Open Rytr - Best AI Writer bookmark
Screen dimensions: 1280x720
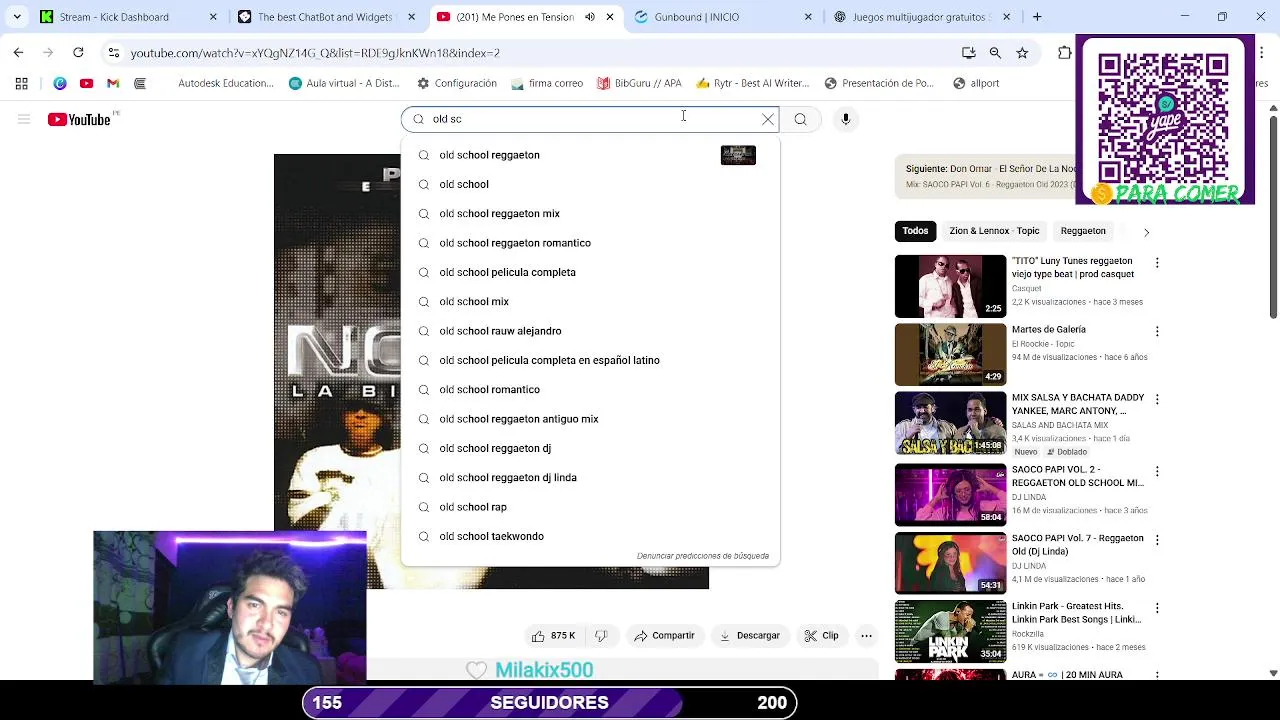[753, 84]
